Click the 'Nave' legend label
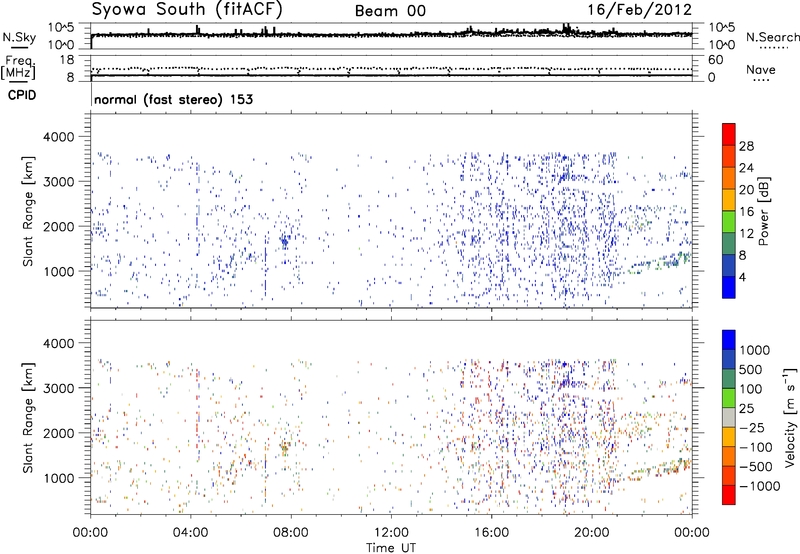800x554 pixels. [761, 69]
